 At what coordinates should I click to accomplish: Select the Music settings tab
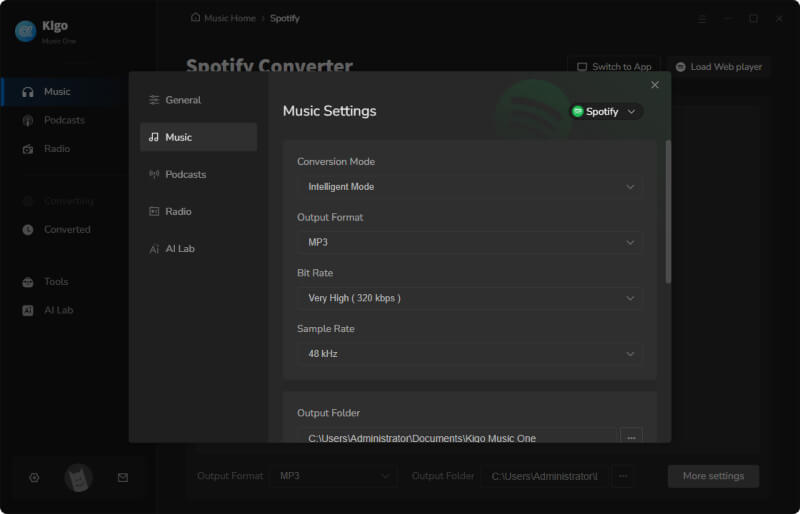click(x=198, y=137)
